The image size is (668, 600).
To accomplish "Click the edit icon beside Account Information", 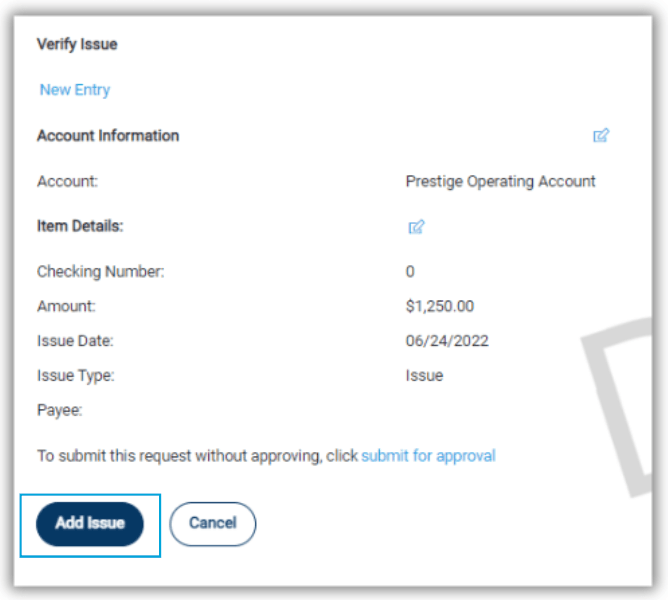I will pos(601,136).
